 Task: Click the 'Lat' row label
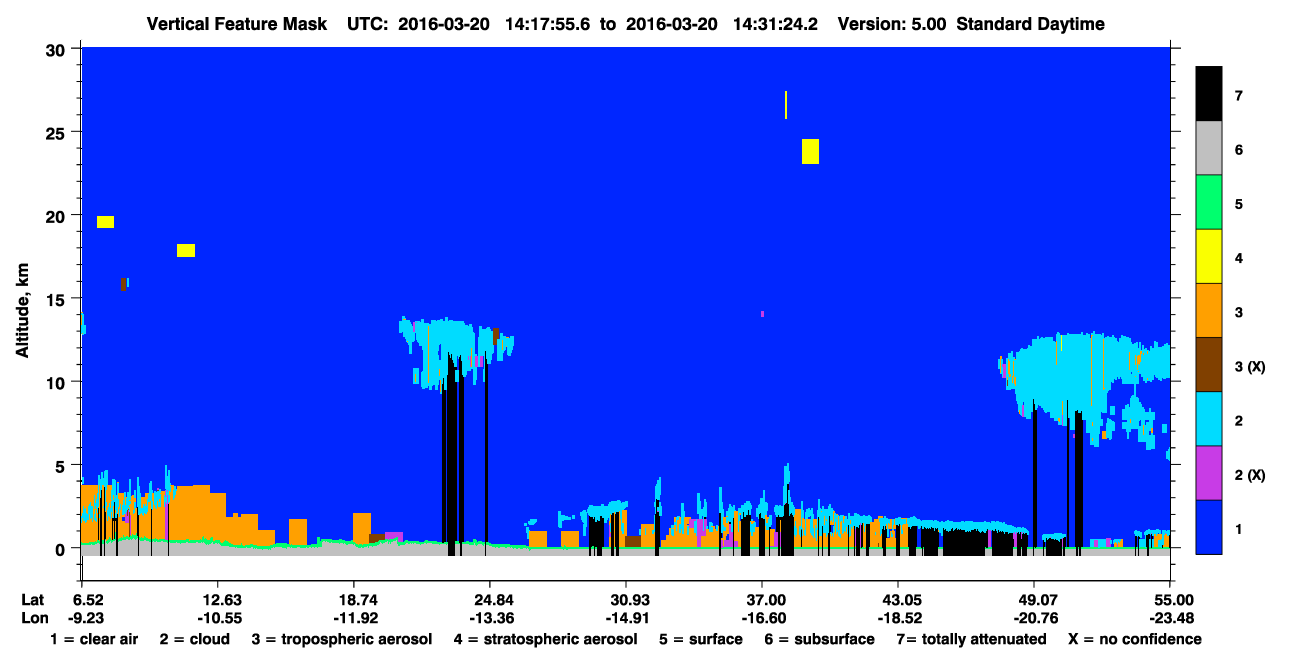tap(32, 599)
